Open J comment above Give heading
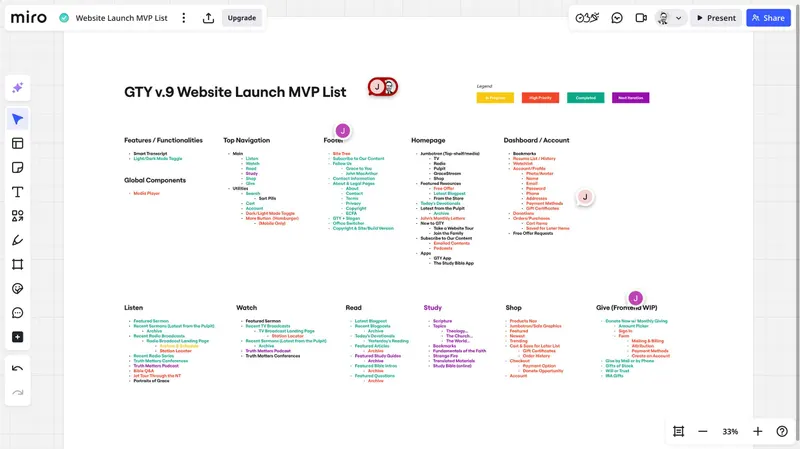 pyautogui.click(x=635, y=298)
